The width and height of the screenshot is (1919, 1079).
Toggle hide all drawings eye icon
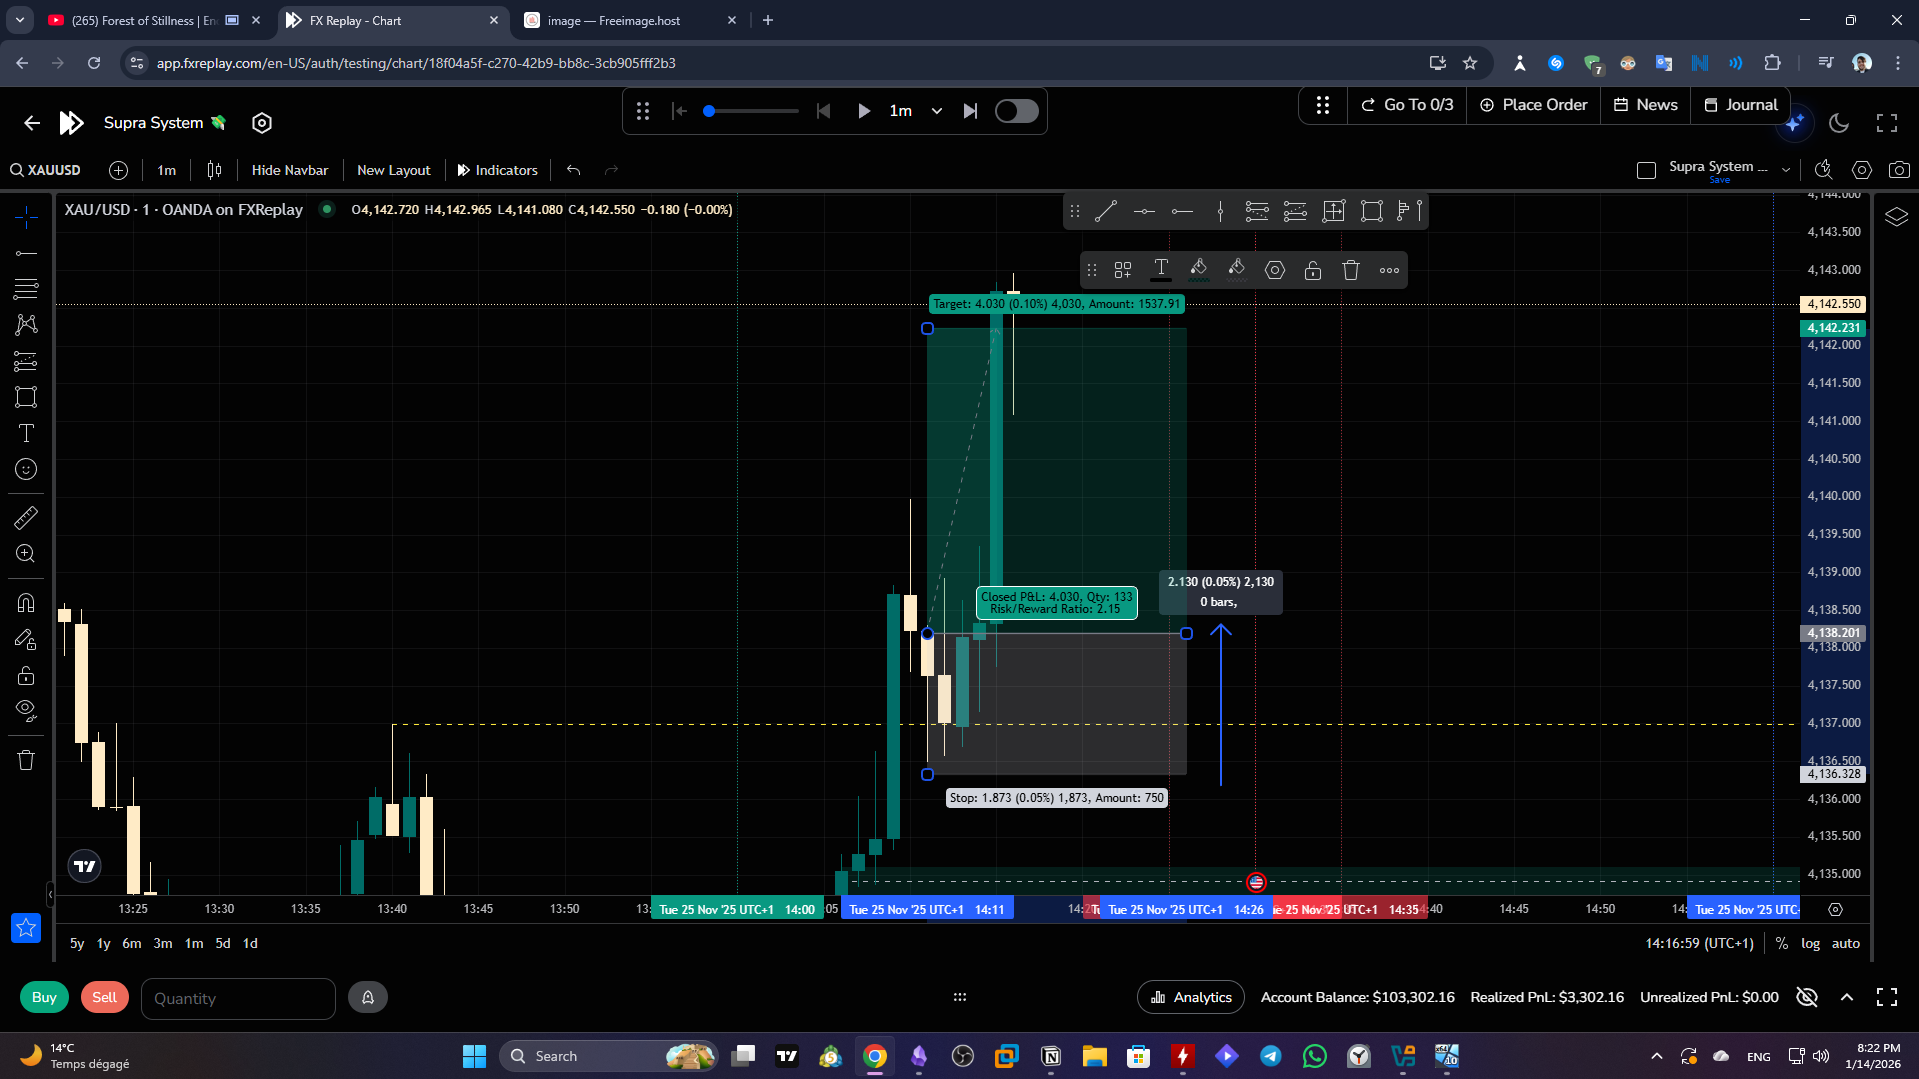26,711
